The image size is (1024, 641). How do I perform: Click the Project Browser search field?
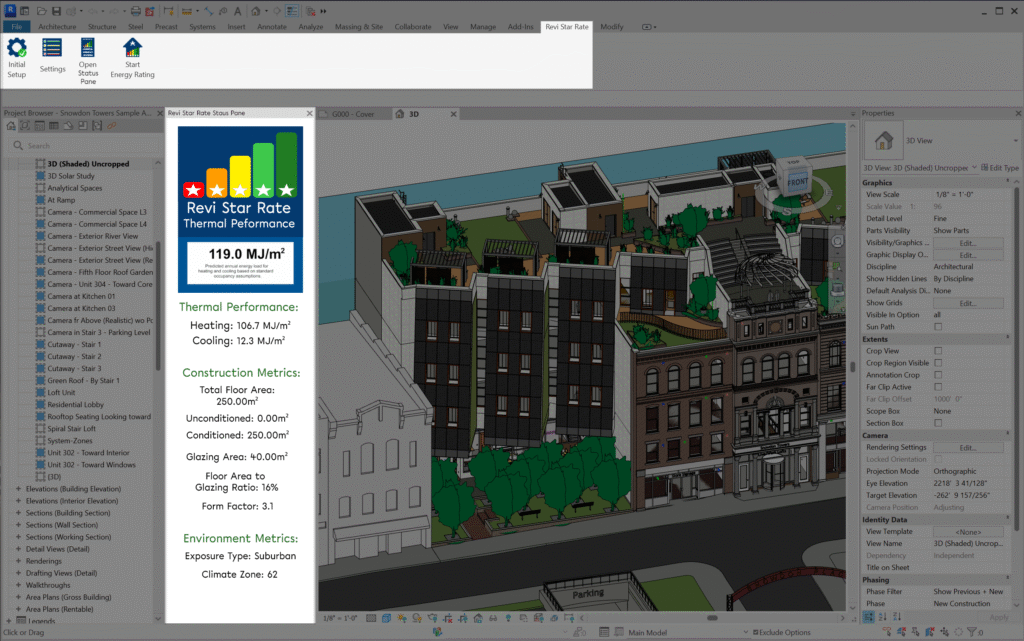pos(85,146)
